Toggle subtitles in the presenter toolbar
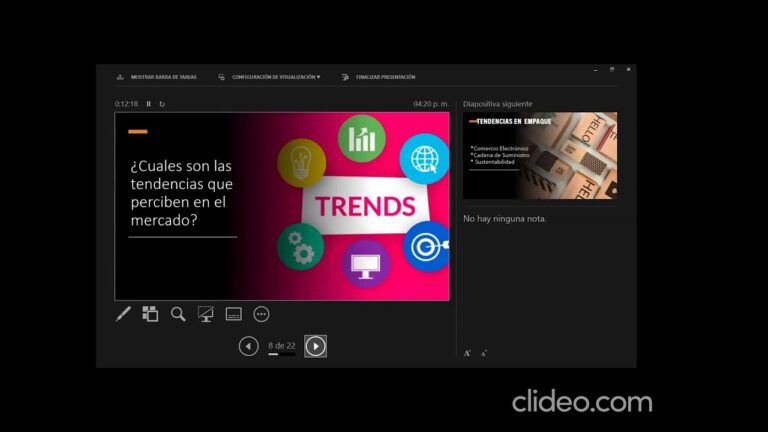 [234, 314]
